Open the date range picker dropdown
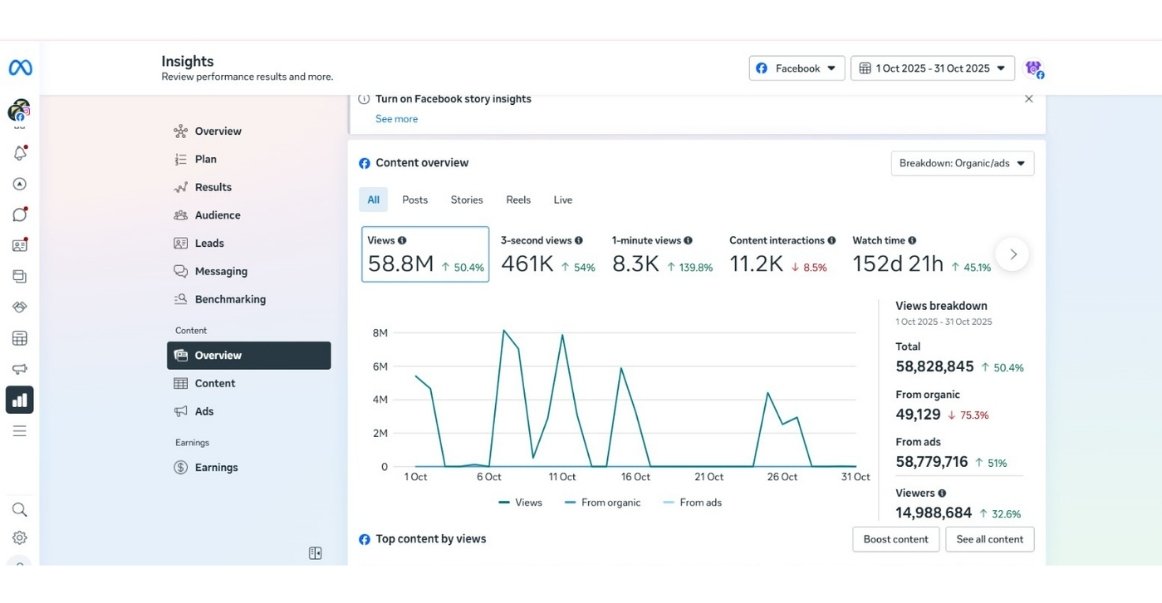1162x603 pixels. [x=932, y=68]
